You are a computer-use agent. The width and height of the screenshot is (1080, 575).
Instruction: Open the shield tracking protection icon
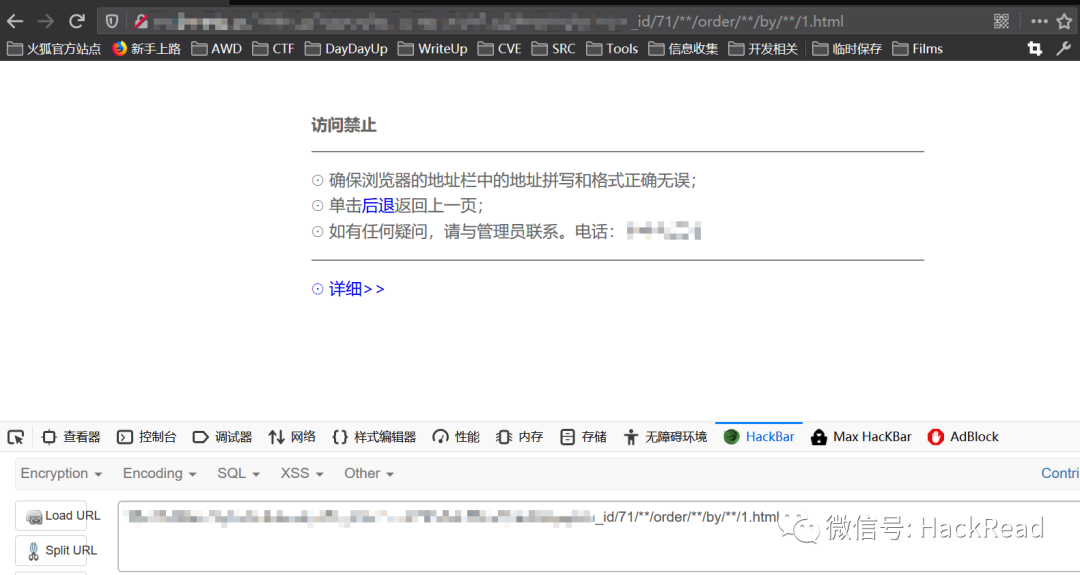coord(112,21)
